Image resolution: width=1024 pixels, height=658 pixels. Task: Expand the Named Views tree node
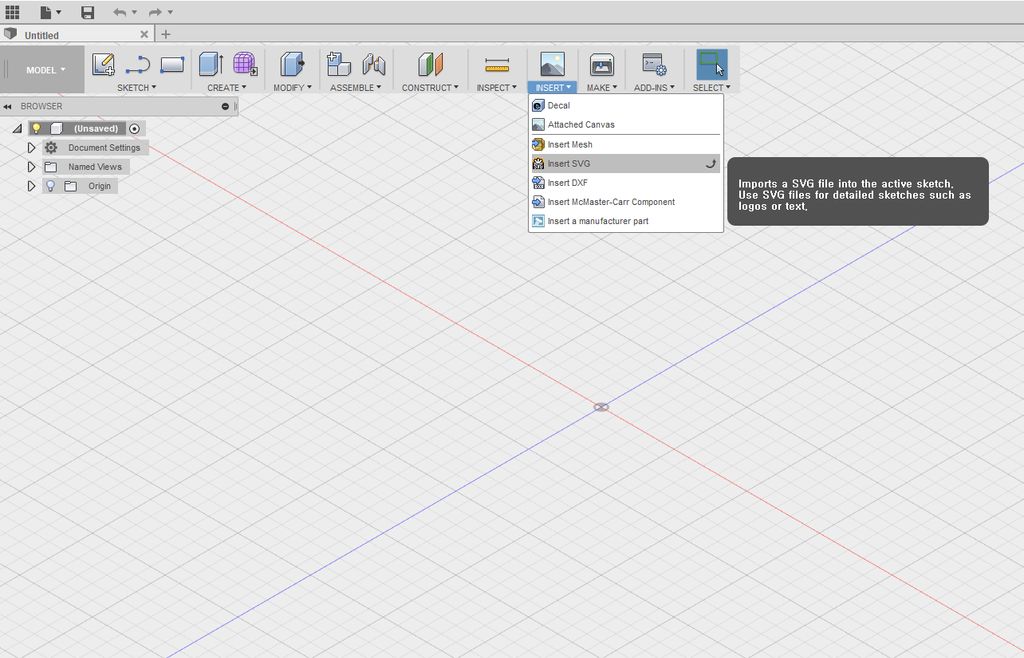[31, 167]
